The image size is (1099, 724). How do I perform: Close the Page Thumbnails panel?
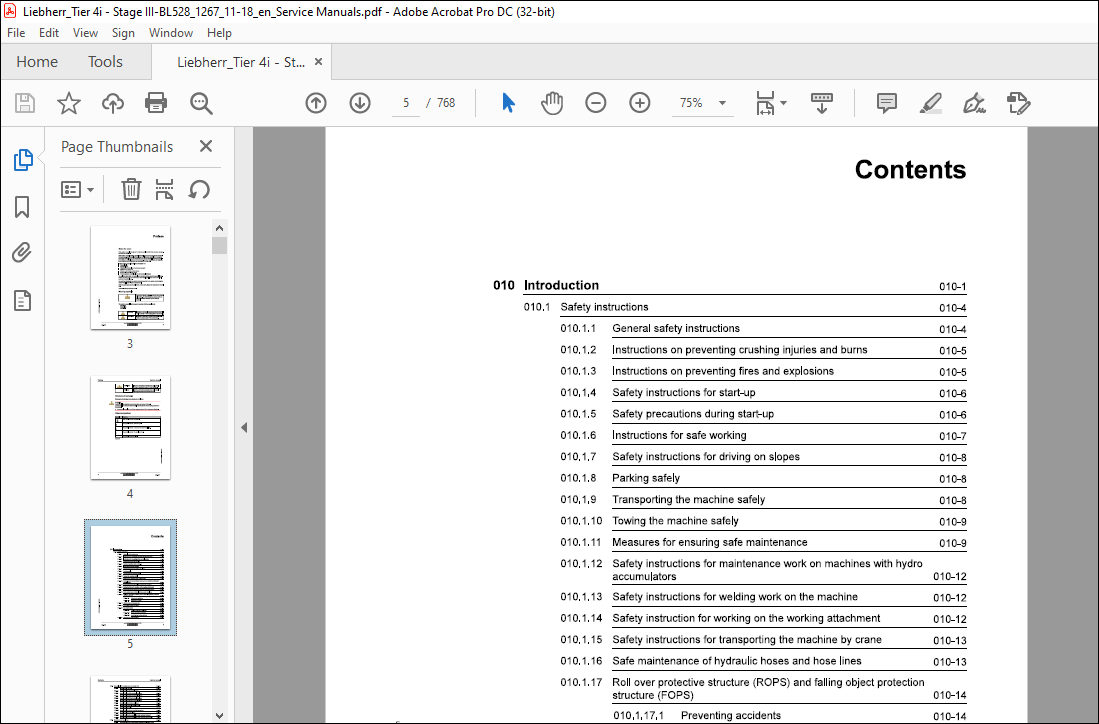[205, 146]
